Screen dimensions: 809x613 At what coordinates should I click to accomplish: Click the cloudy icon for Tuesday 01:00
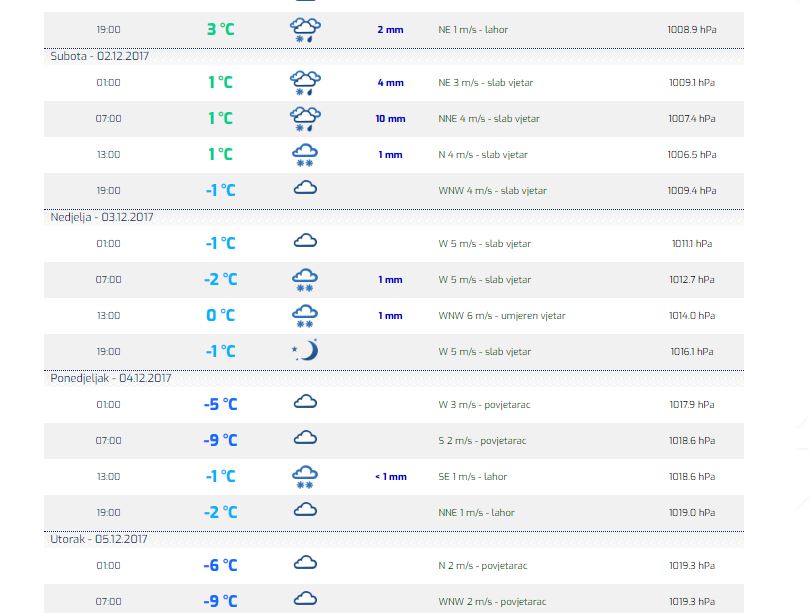coord(305,562)
